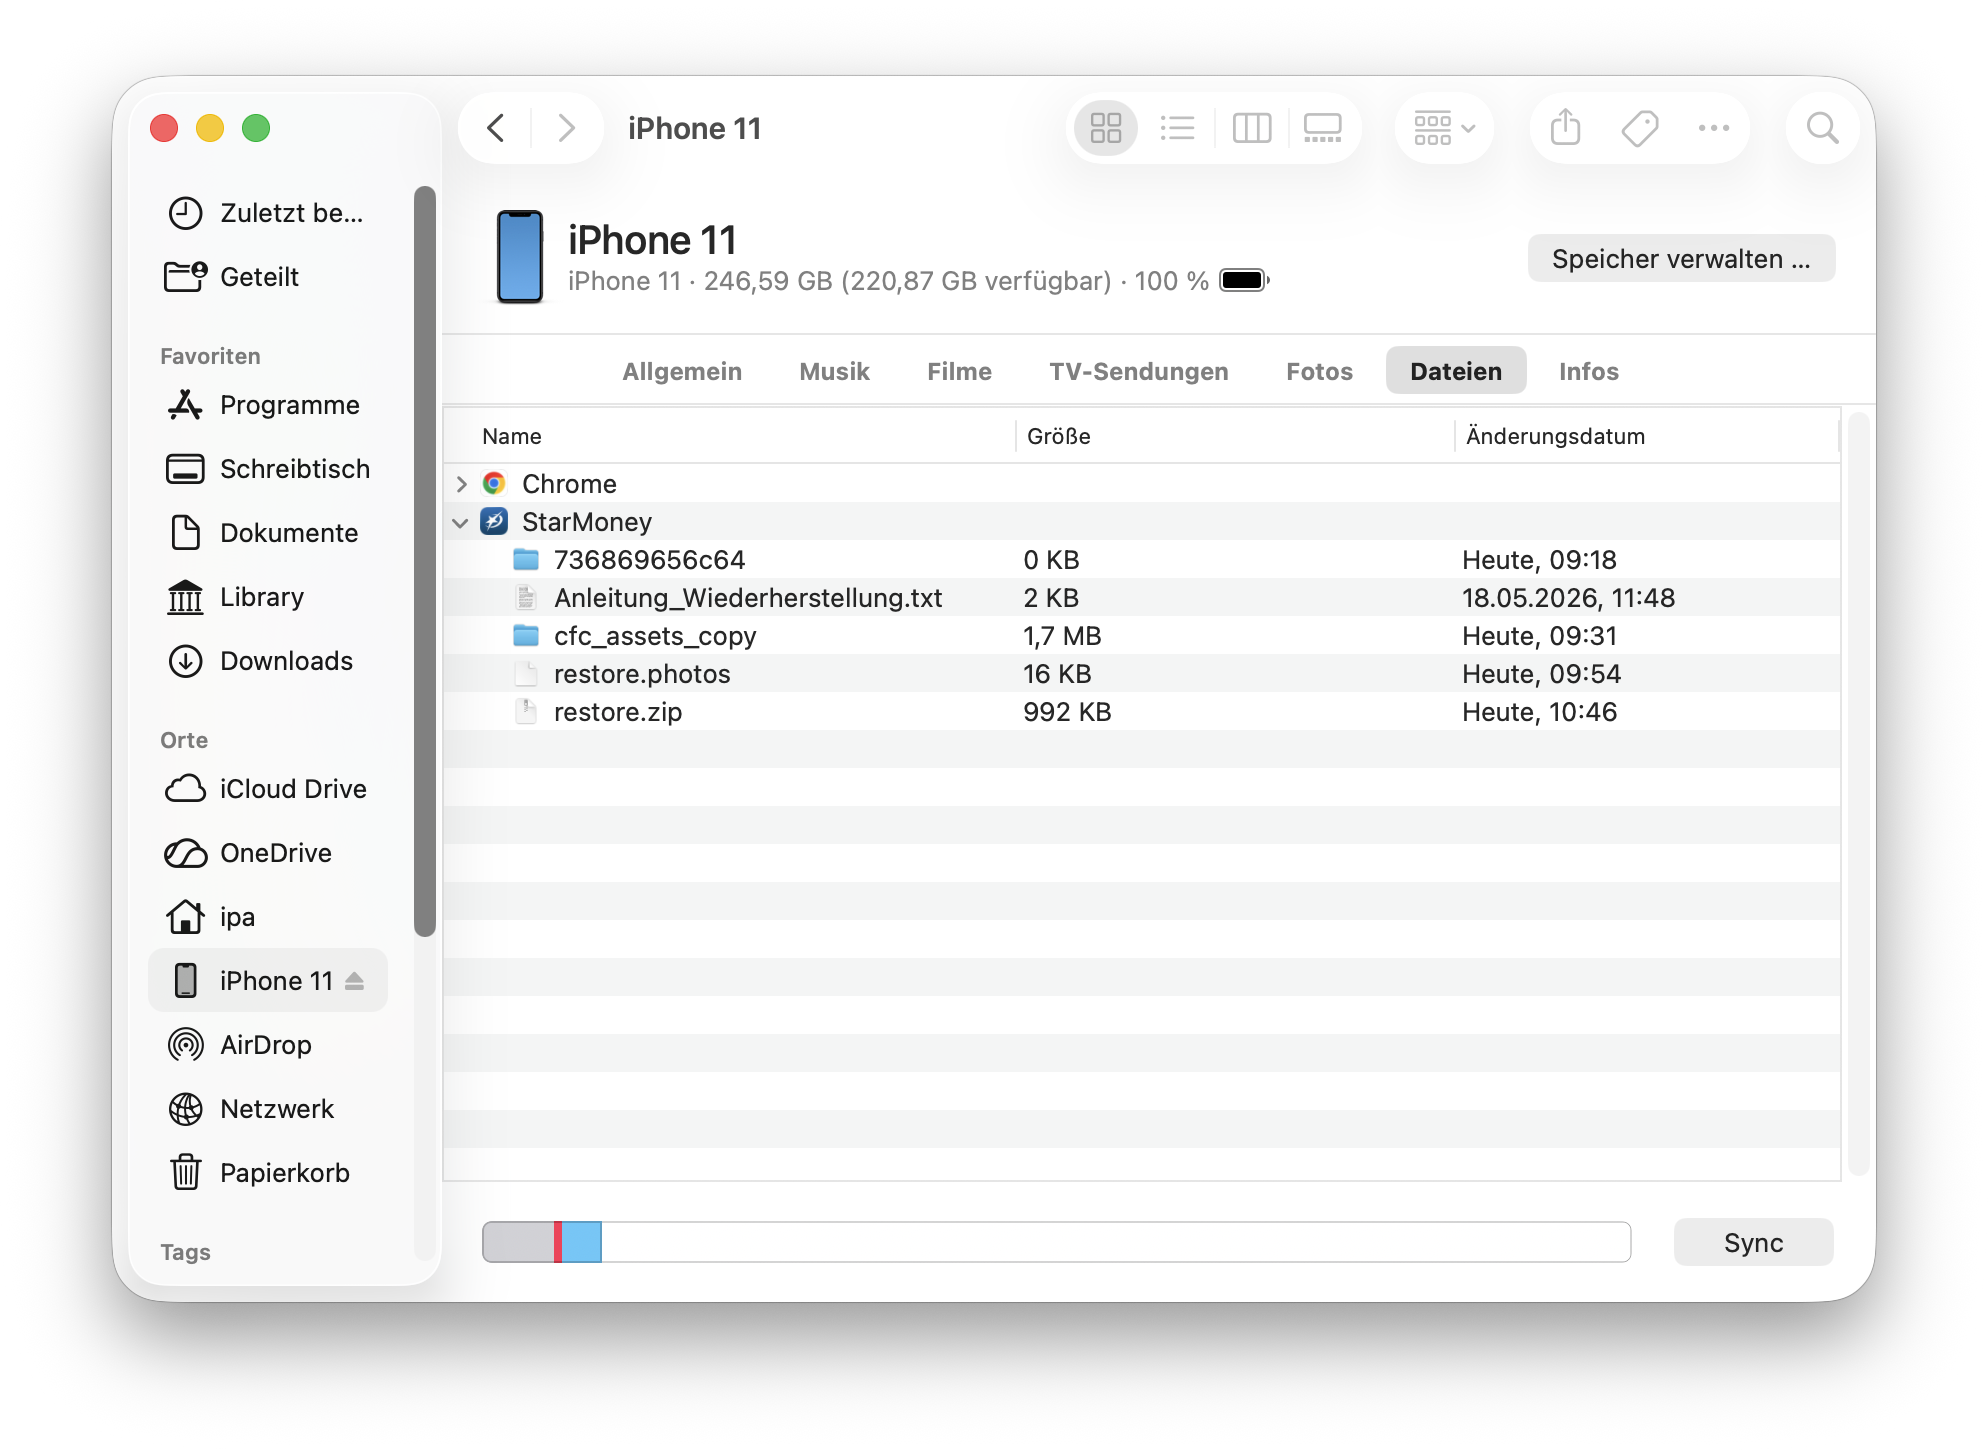Screen dimensions: 1988x1450
Task: Click the Speicher verwalten button
Action: pyautogui.click(x=1681, y=259)
